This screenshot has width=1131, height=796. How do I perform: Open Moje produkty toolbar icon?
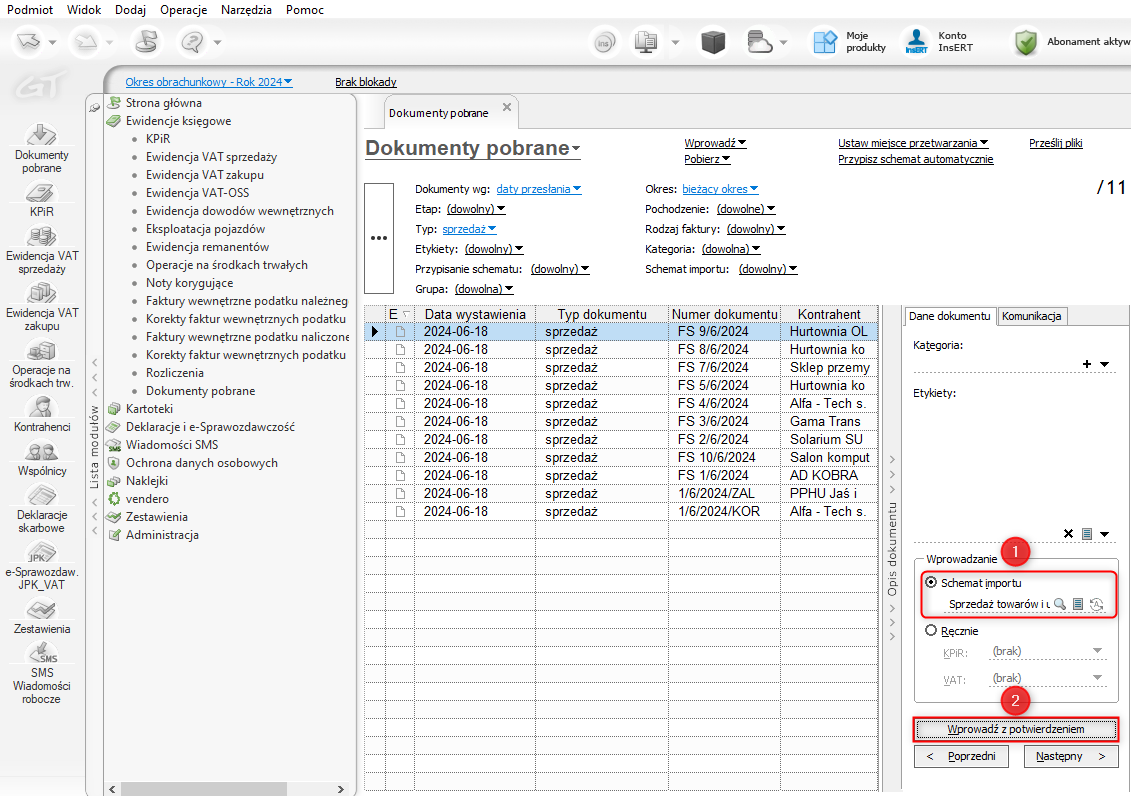pyautogui.click(x=825, y=42)
